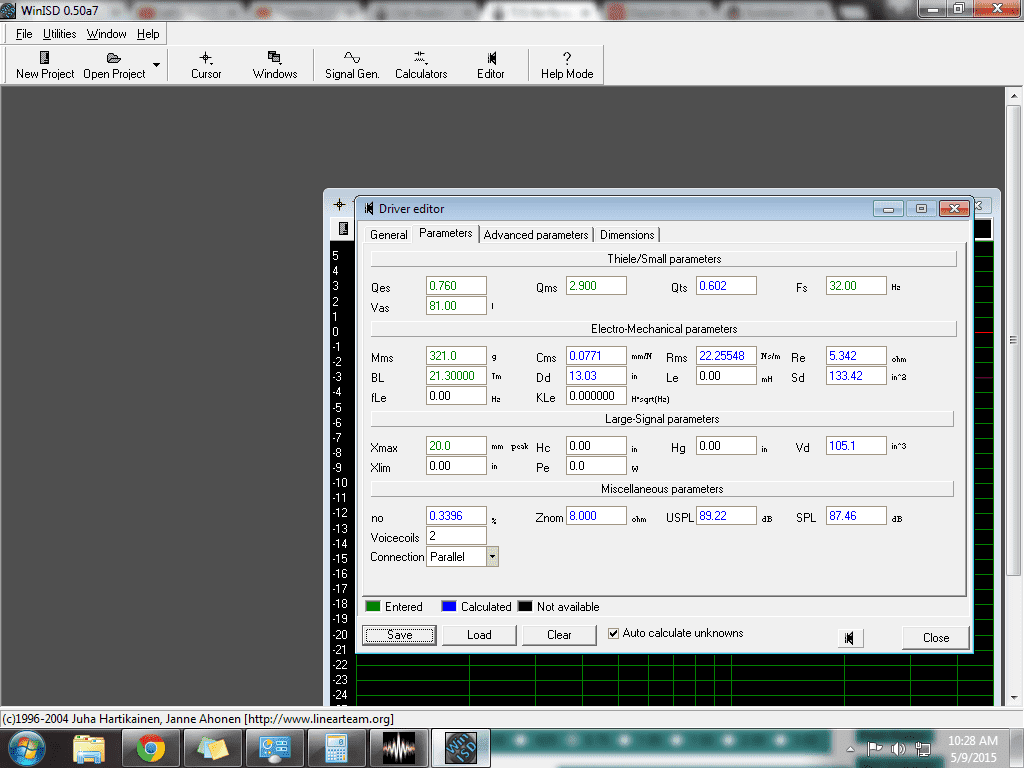Click the Clear button
The width and height of the screenshot is (1024, 768).
pyautogui.click(x=559, y=635)
